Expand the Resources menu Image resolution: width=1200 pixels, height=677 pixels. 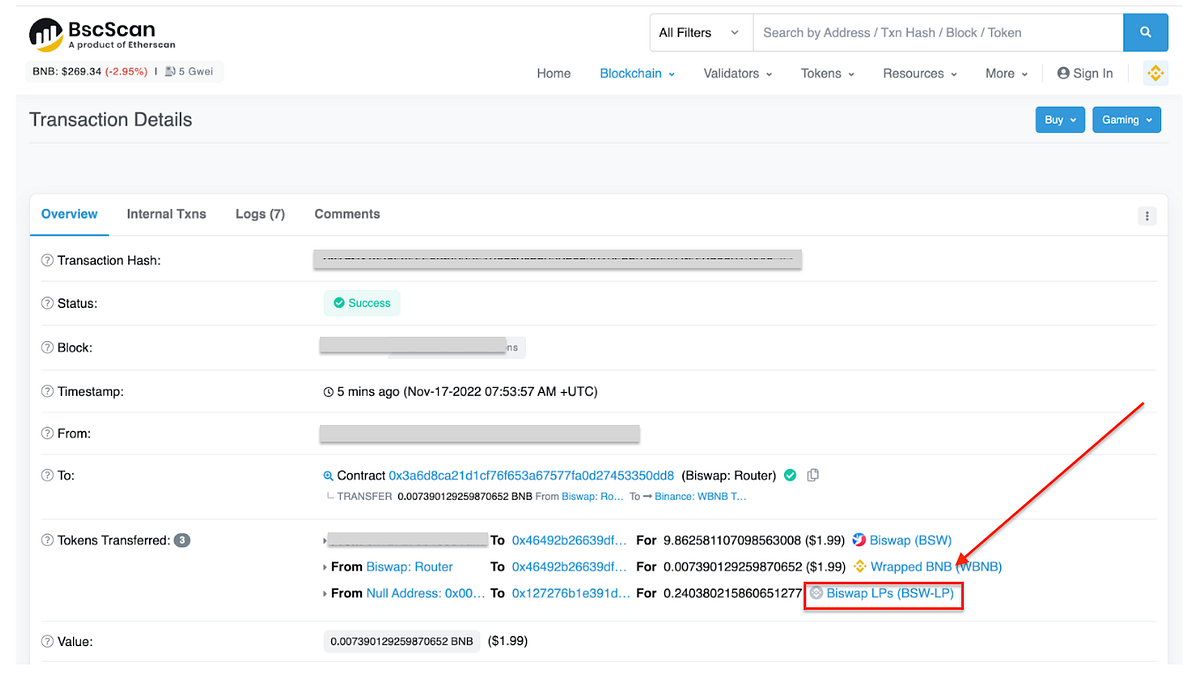click(x=920, y=73)
